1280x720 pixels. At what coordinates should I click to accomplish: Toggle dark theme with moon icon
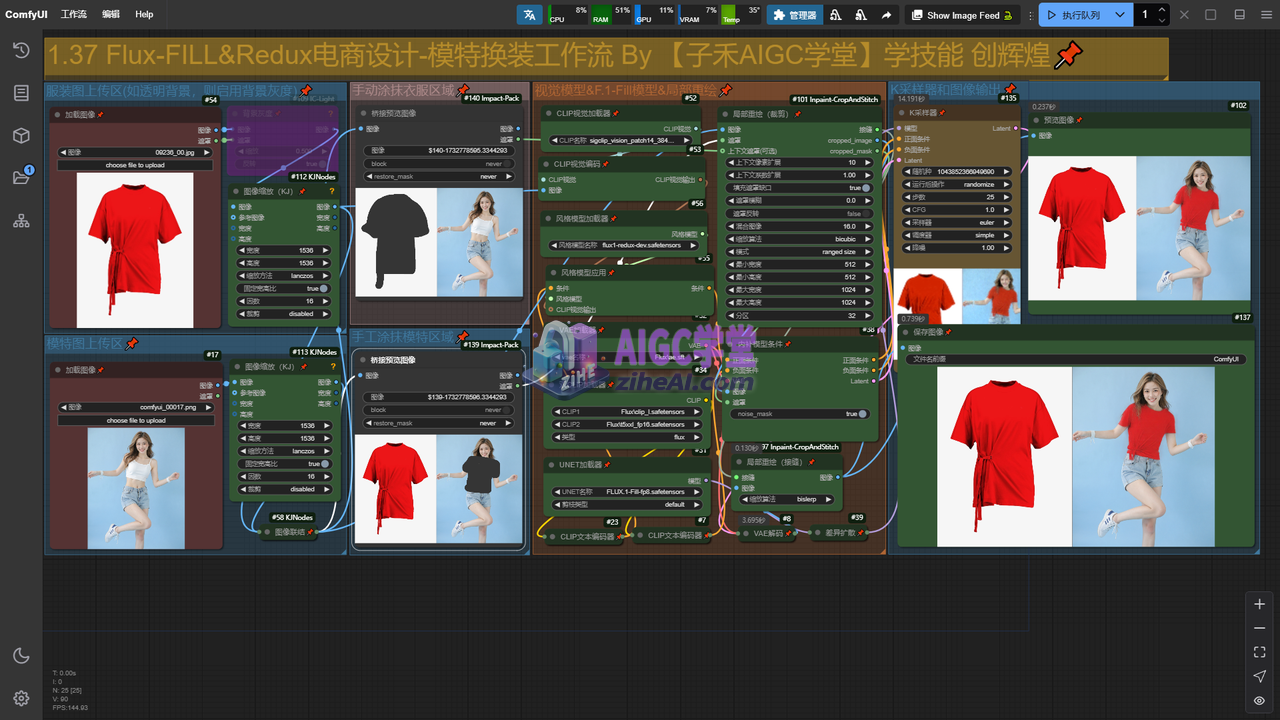point(21,656)
